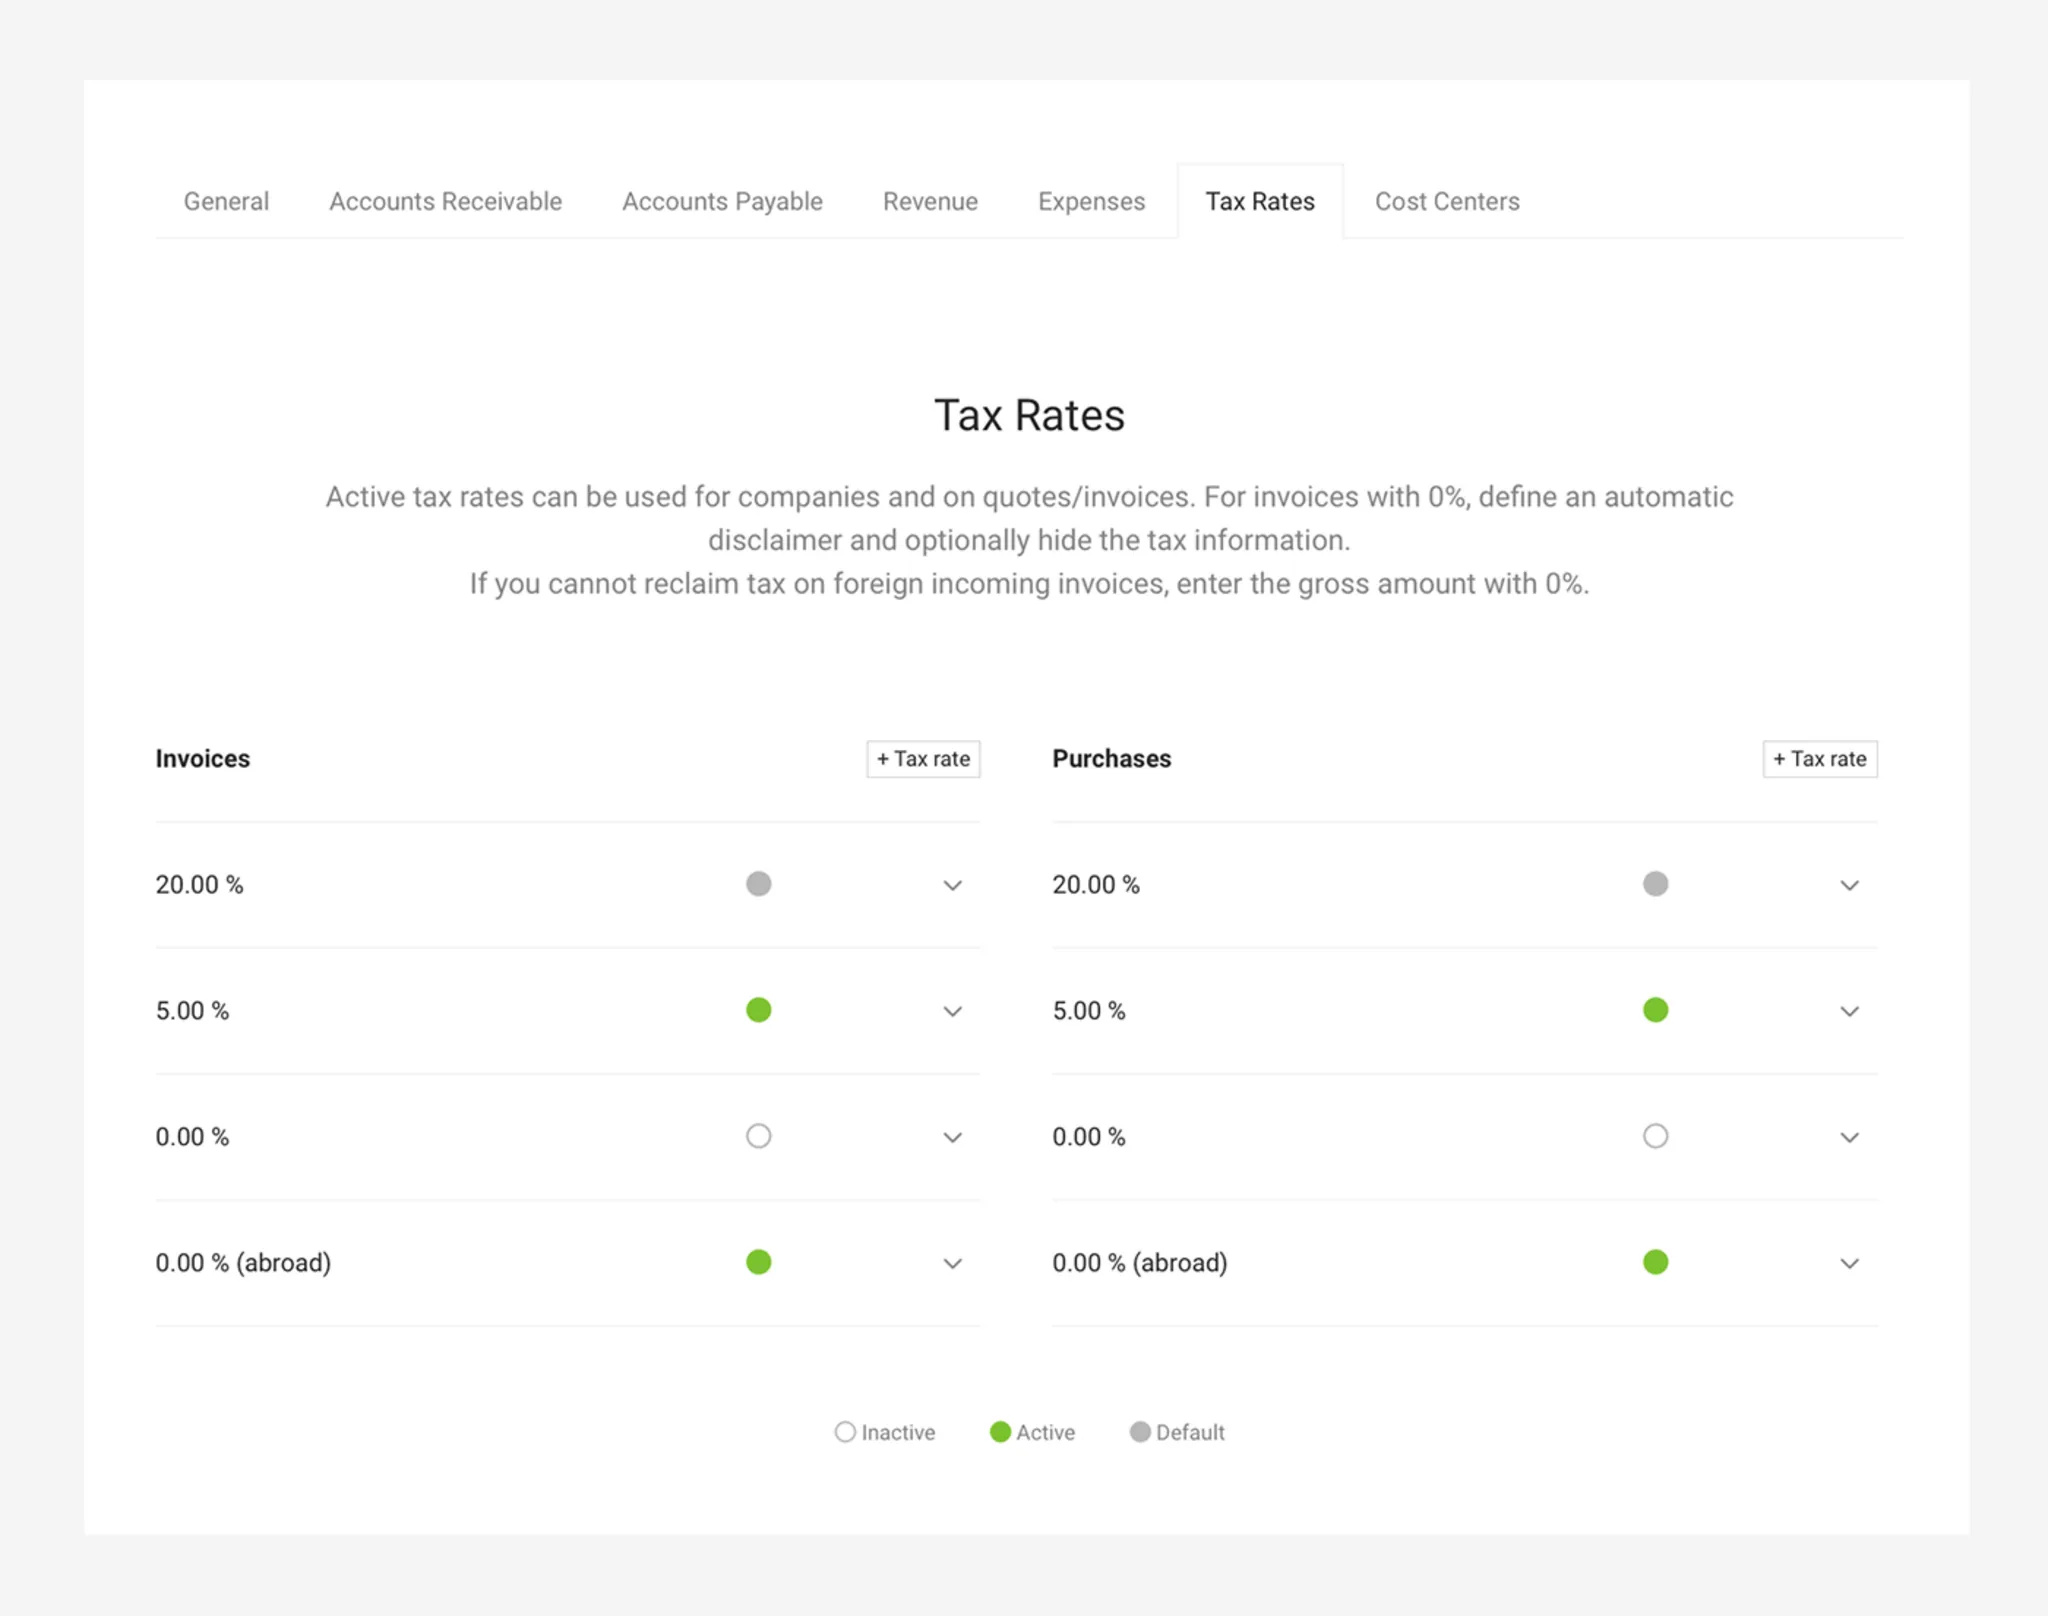Expand Invoices 0.00 % (abroad) chevron
The width and height of the screenshot is (2048, 1616).
[x=953, y=1263]
